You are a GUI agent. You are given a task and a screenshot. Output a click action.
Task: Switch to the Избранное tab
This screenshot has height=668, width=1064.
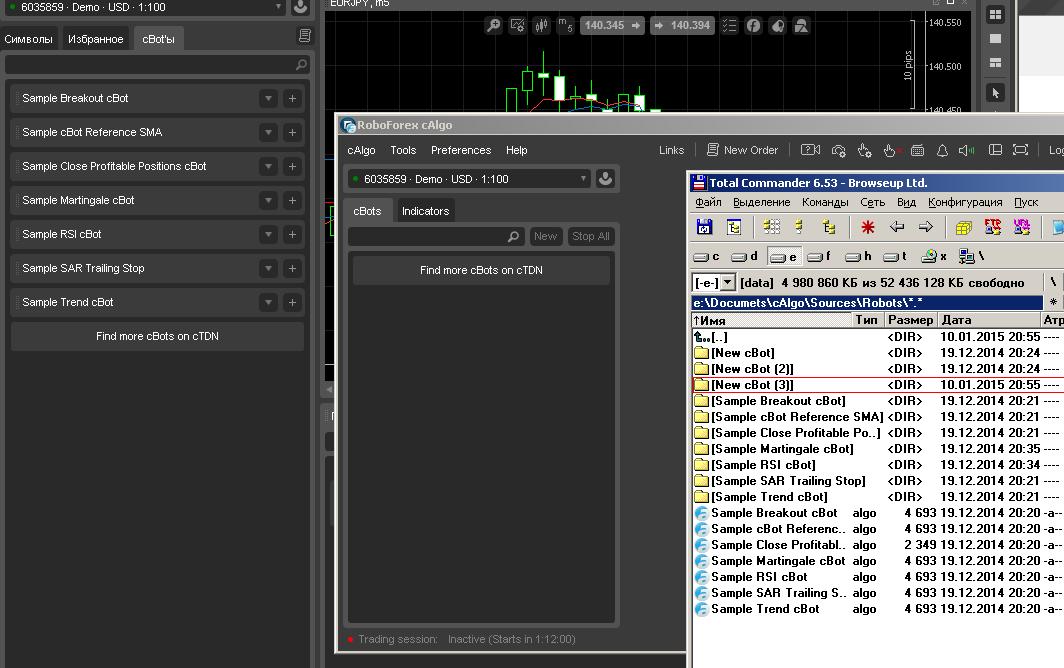pyautogui.click(x=96, y=39)
